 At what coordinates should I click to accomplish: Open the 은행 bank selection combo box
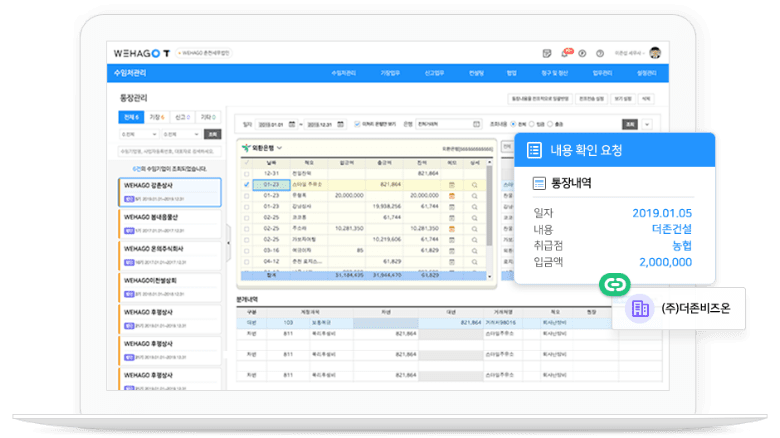(x=448, y=124)
